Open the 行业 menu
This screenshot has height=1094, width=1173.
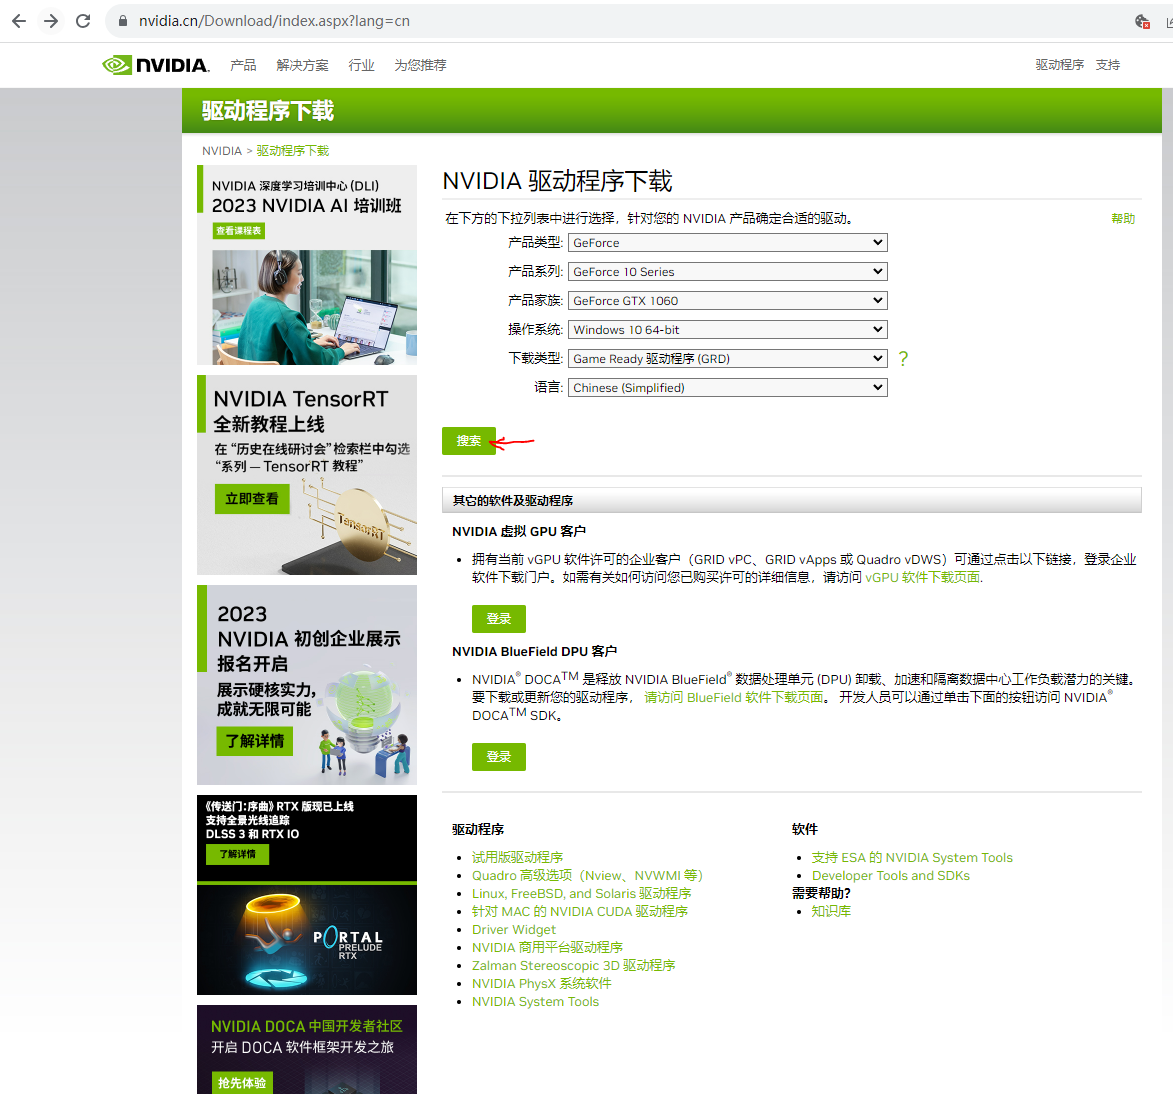click(x=361, y=65)
